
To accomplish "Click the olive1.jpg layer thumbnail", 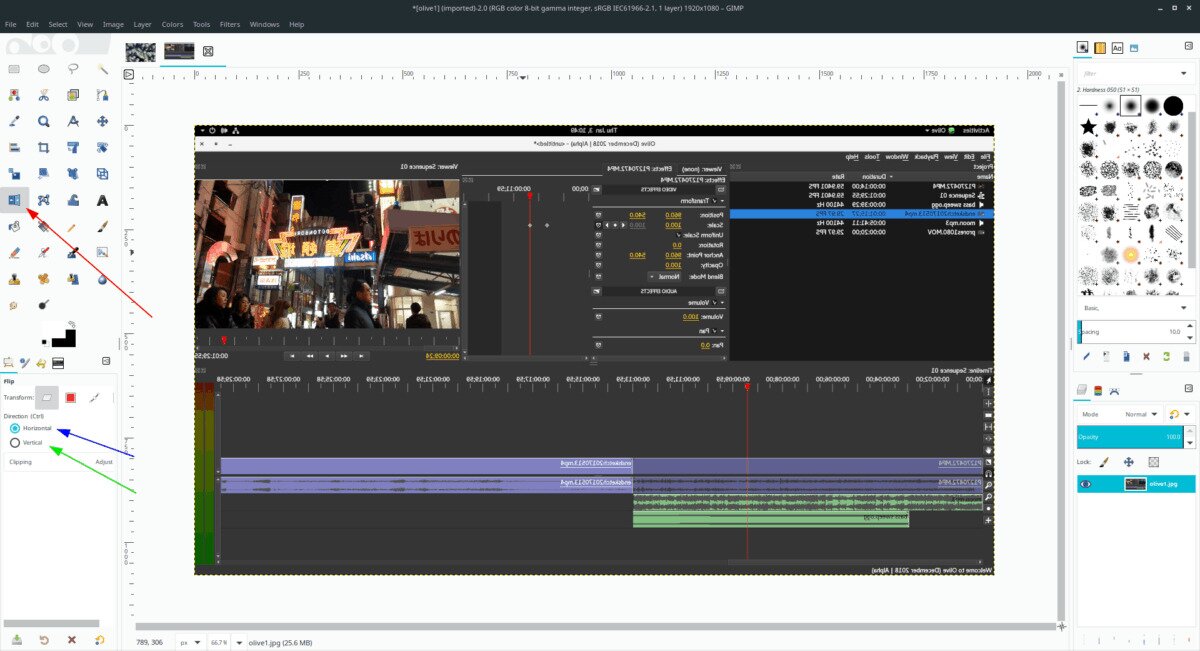I will tap(1134, 484).
